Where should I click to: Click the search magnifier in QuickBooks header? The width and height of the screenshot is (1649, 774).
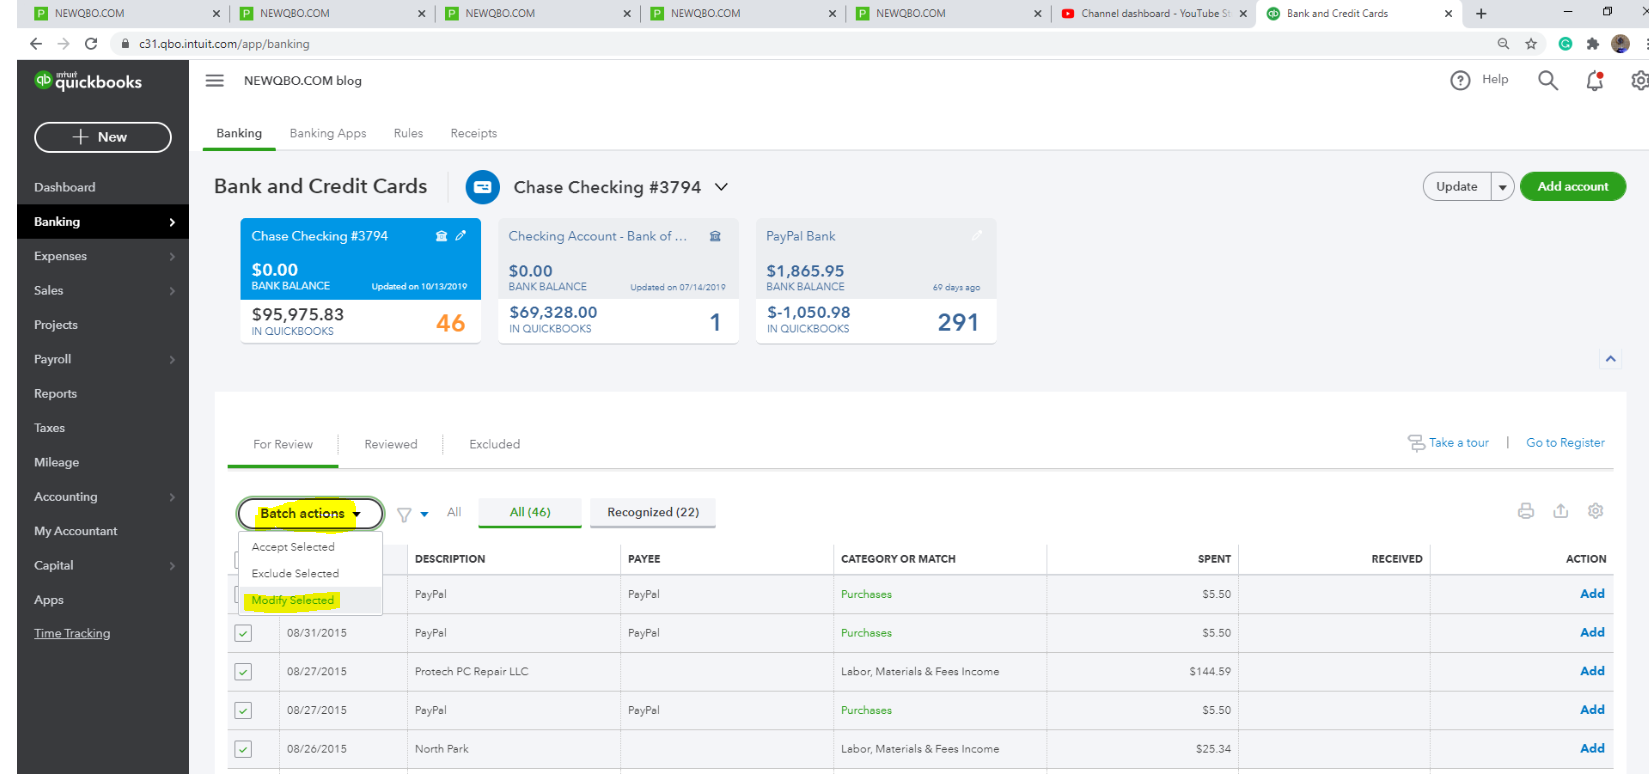(1547, 81)
